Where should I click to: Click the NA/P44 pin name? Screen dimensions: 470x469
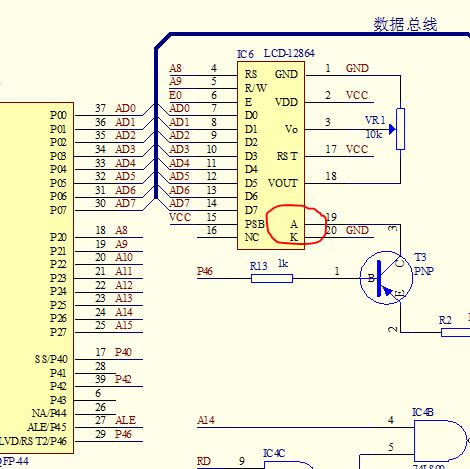click(49, 413)
